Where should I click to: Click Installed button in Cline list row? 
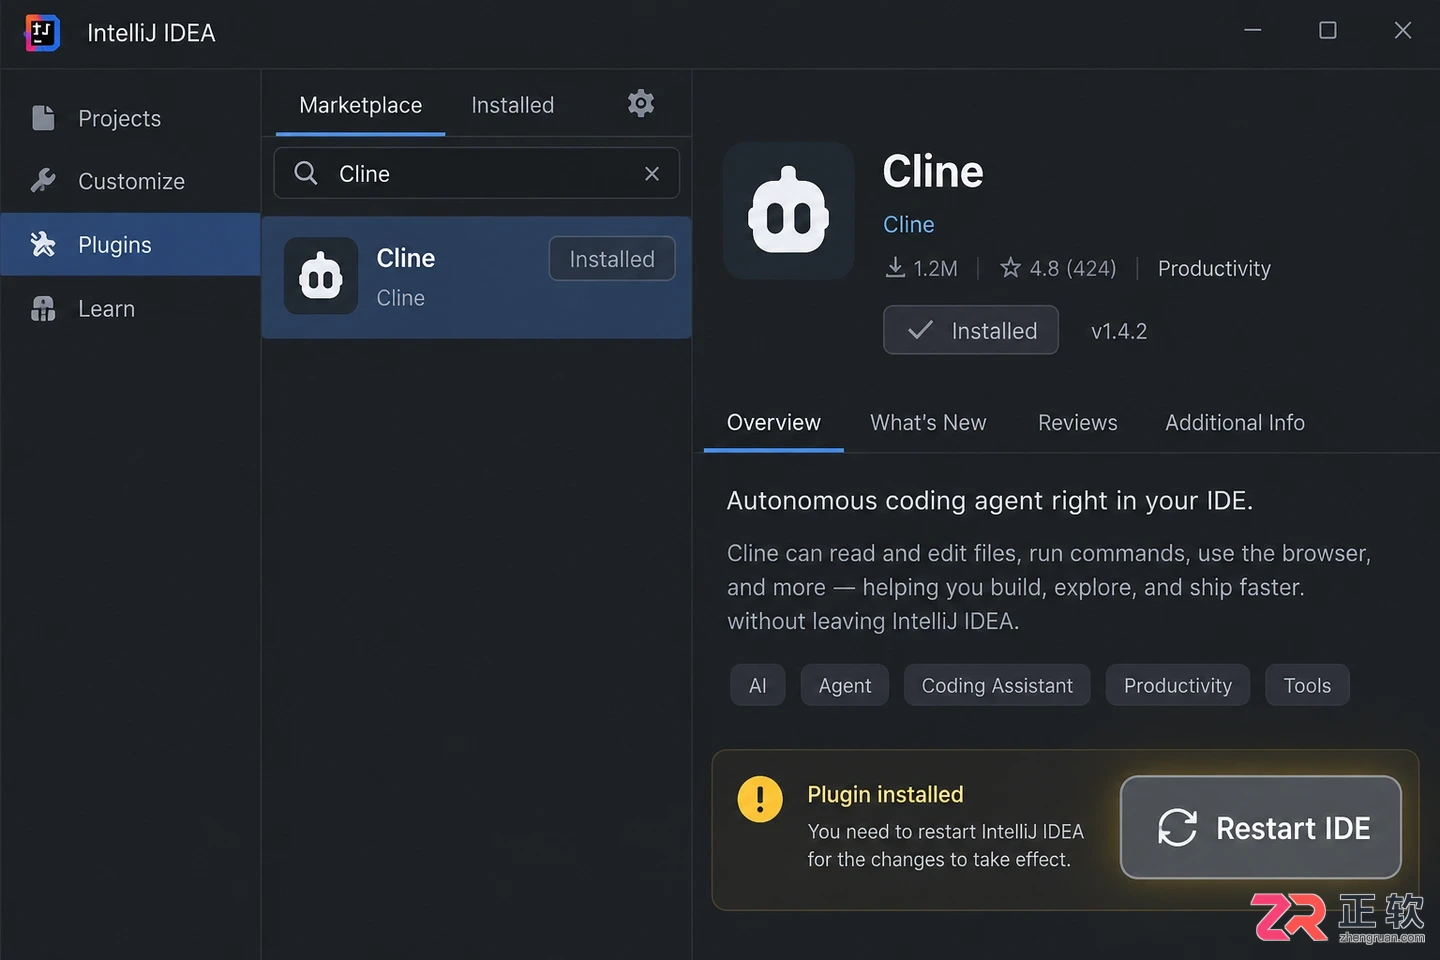[612, 259]
